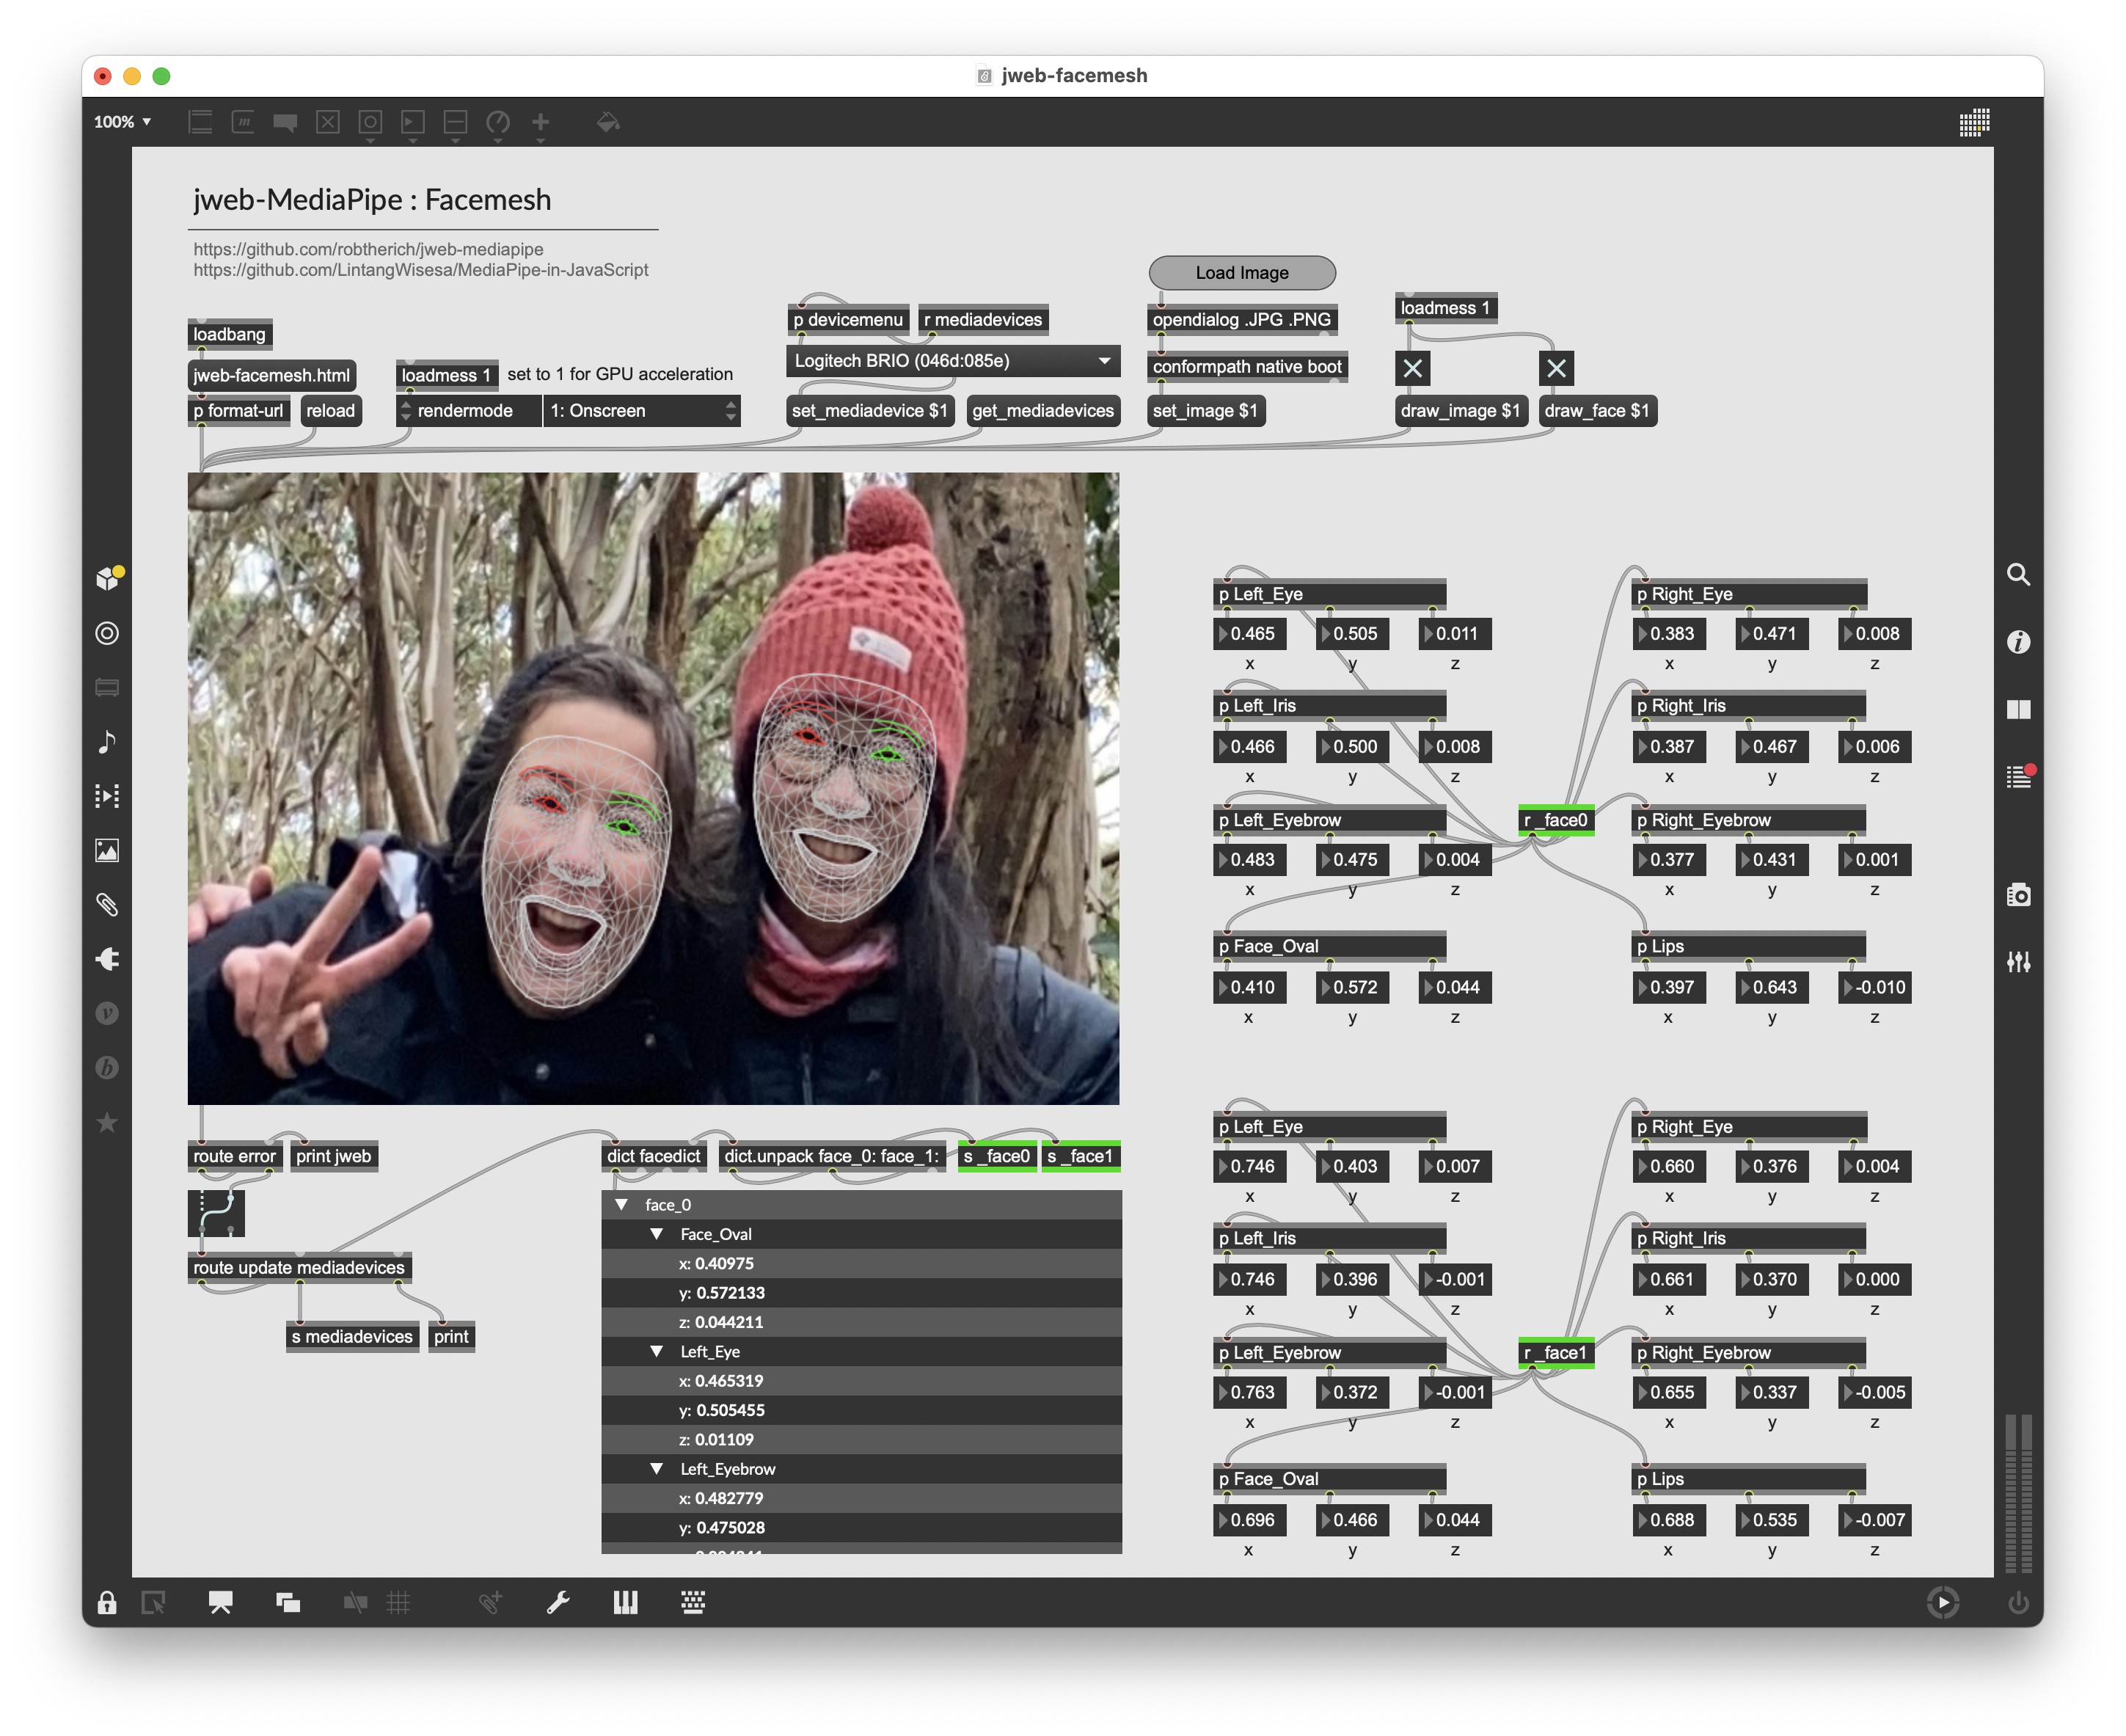Click the calendar grid icon top right
Viewport: 2126px width, 1736px height.
[x=1974, y=122]
